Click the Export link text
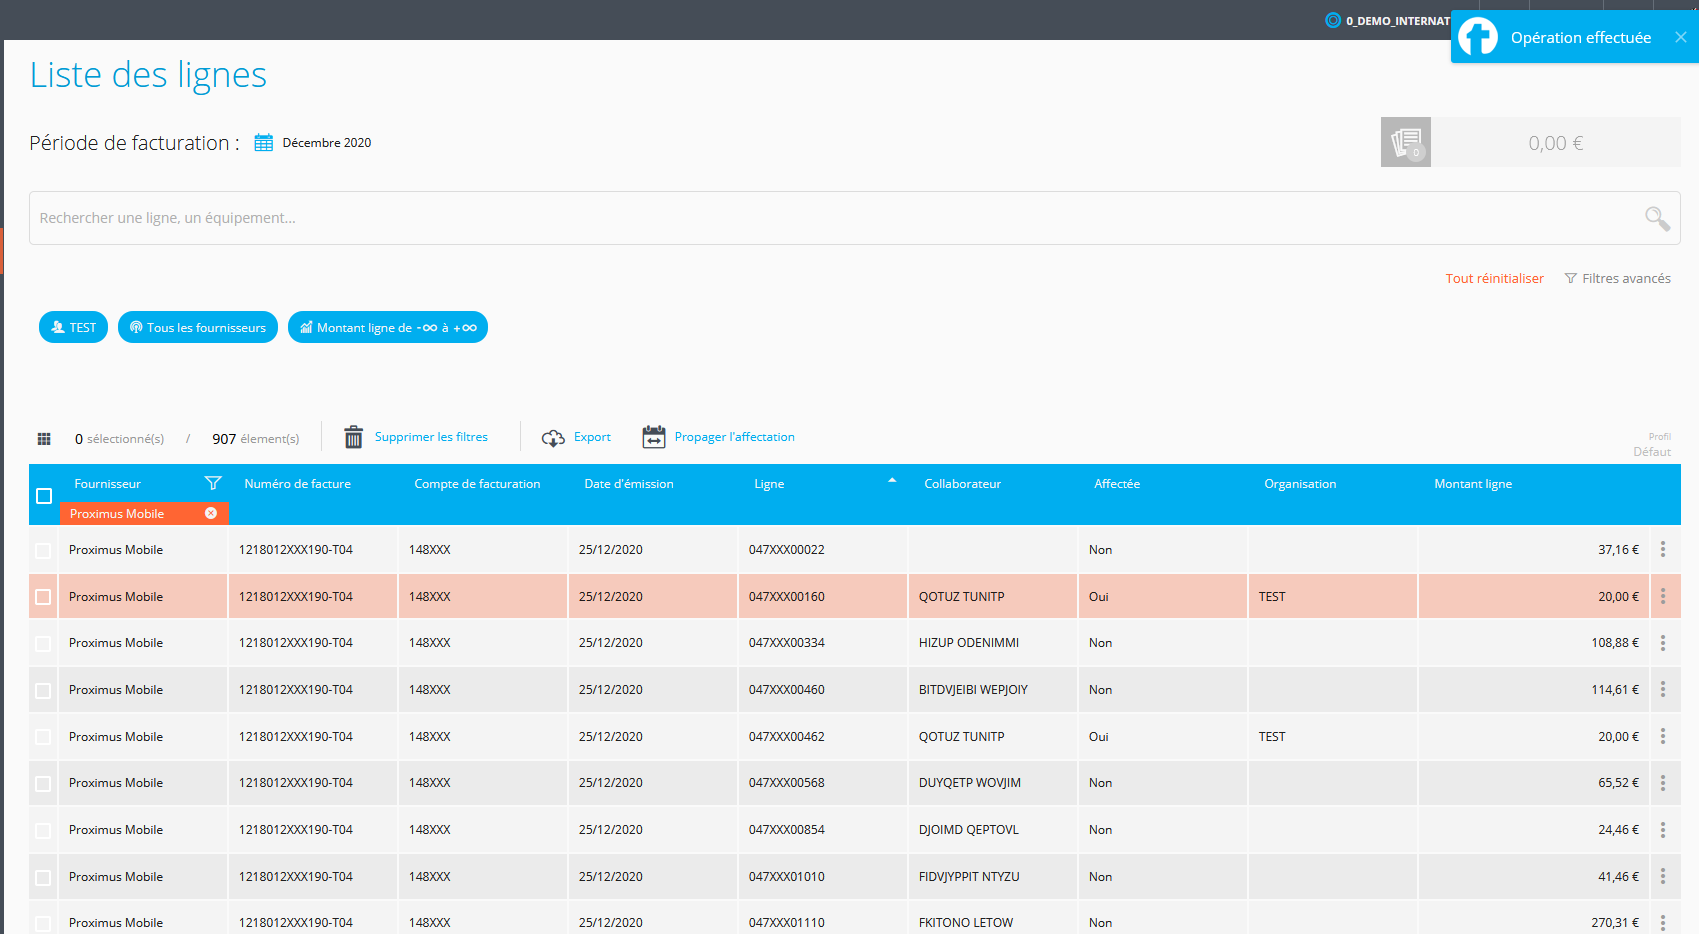Image resolution: width=1699 pixels, height=934 pixels. coord(592,437)
